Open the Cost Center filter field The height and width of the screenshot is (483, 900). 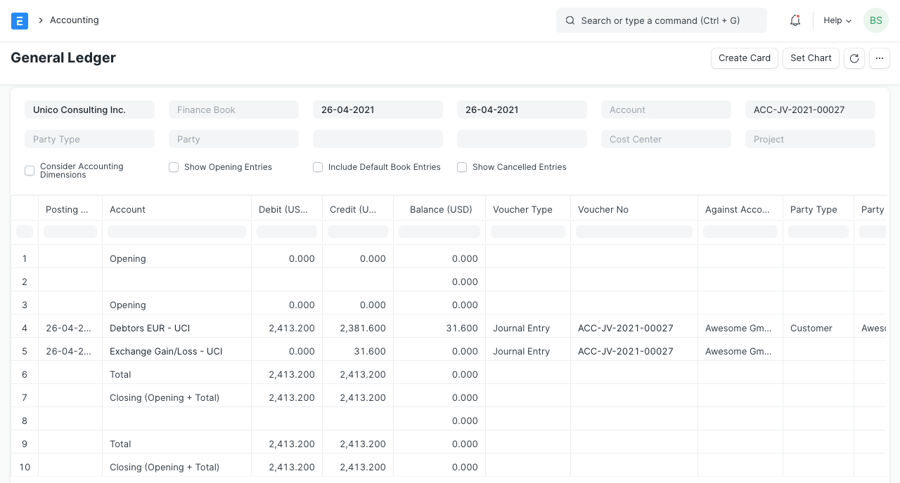point(665,139)
